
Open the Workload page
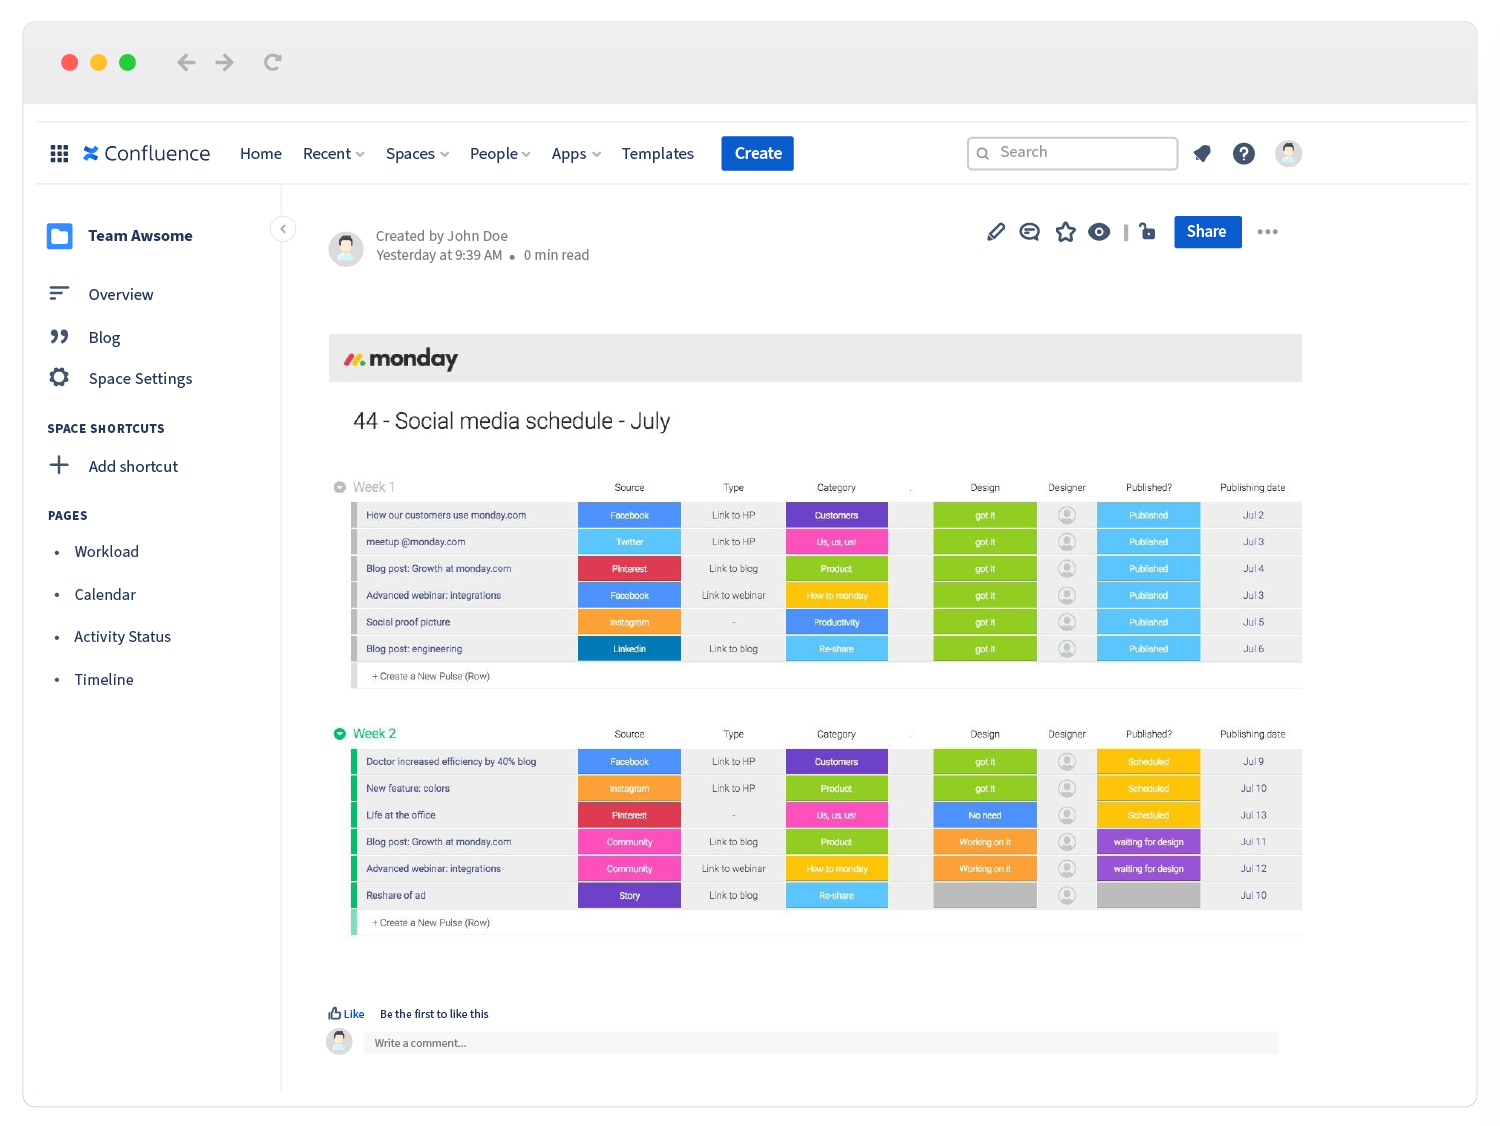pos(107,552)
